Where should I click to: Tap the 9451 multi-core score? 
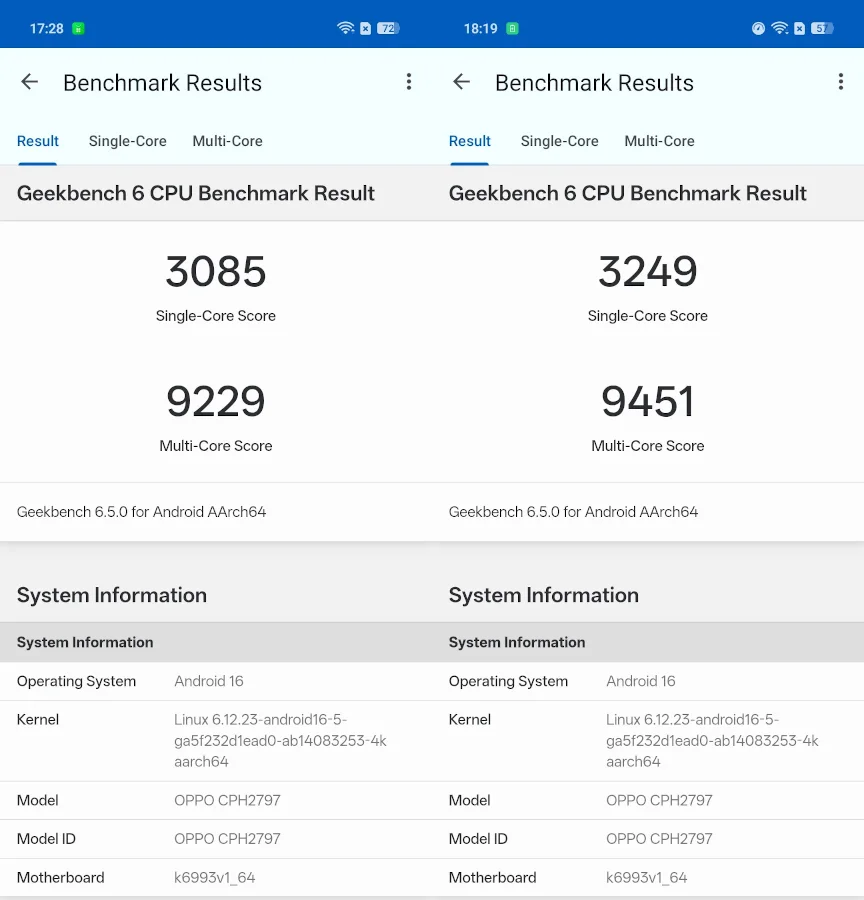(x=648, y=402)
